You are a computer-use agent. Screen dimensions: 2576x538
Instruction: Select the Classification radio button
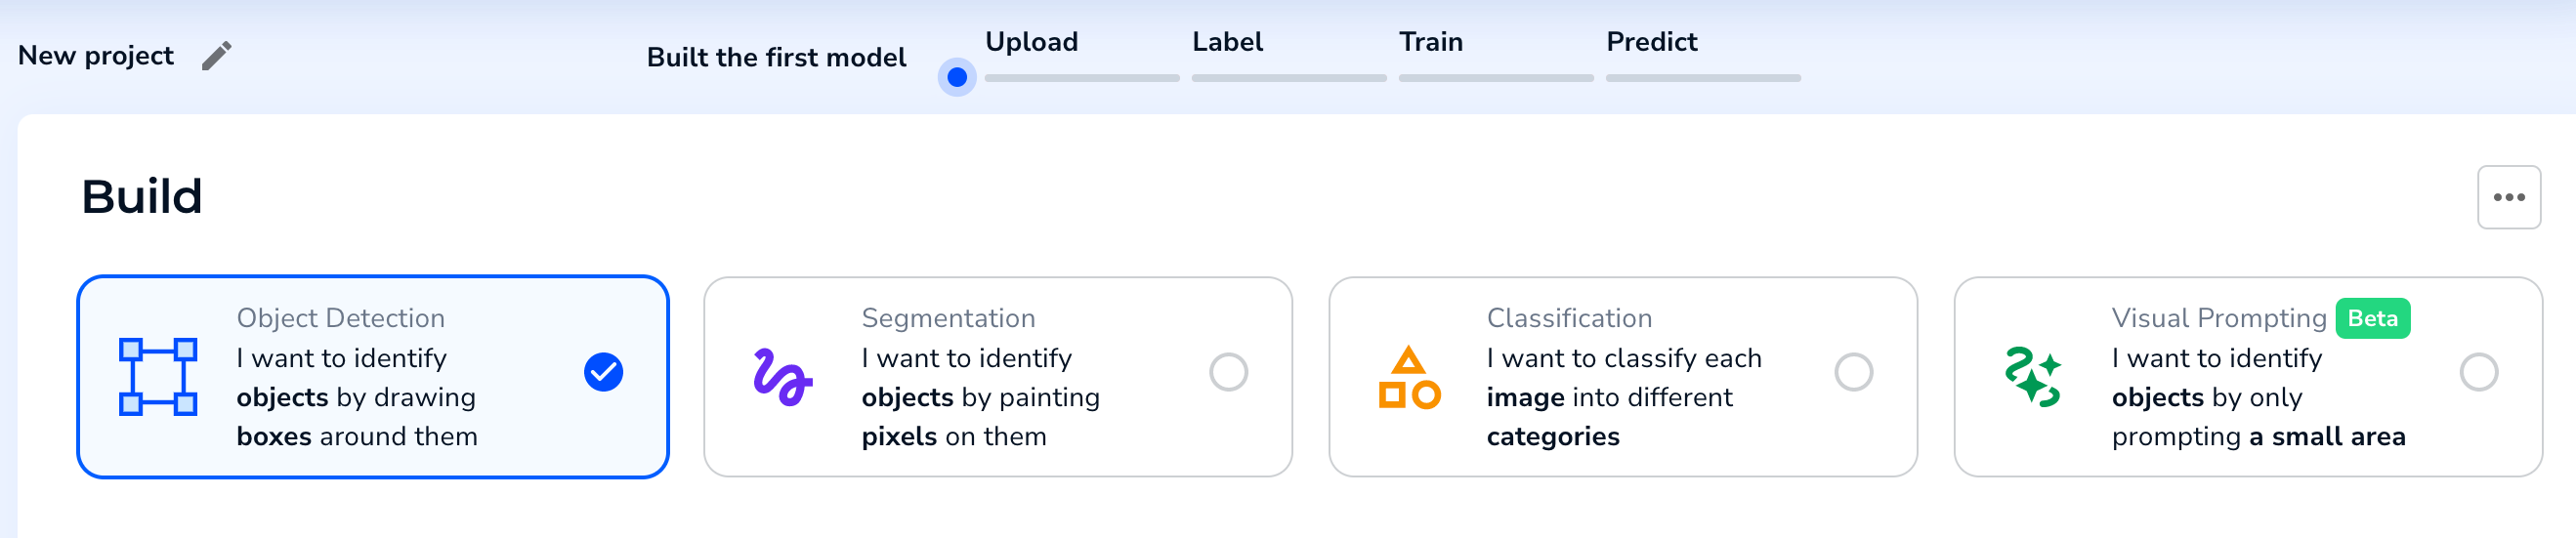(1853, 372)
